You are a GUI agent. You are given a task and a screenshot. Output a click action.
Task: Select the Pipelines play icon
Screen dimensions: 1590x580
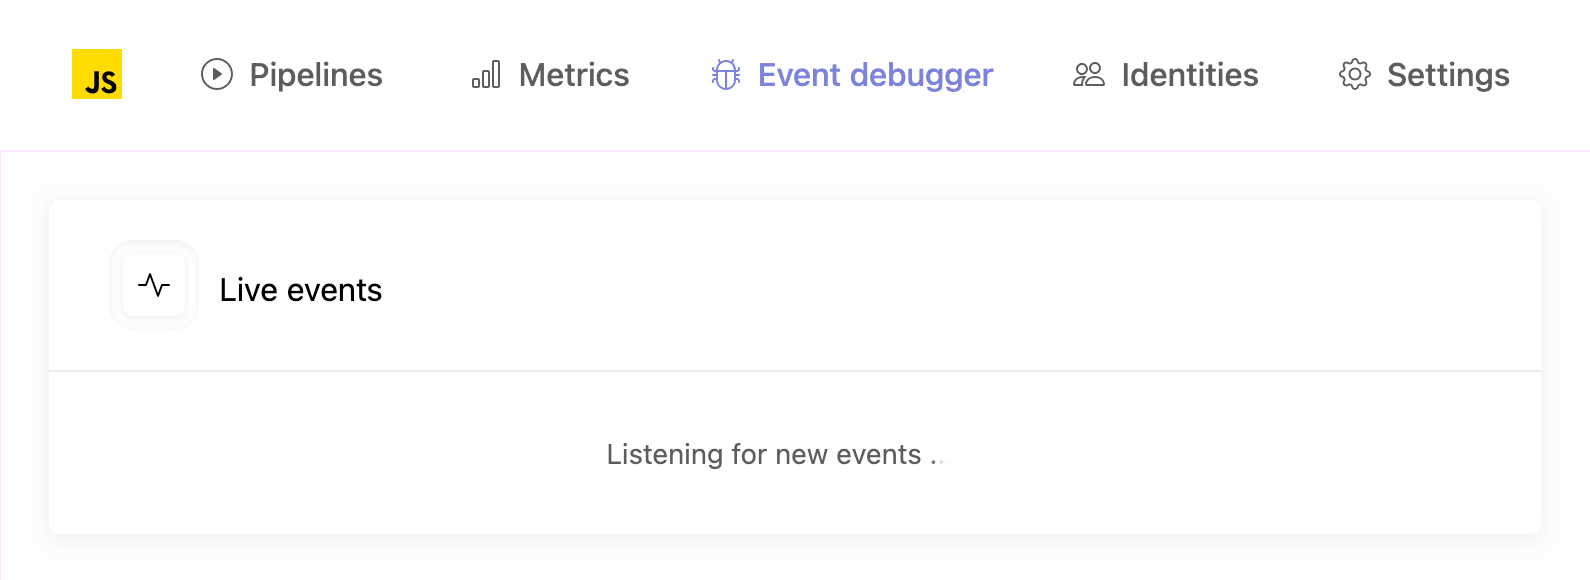point(215,74)
